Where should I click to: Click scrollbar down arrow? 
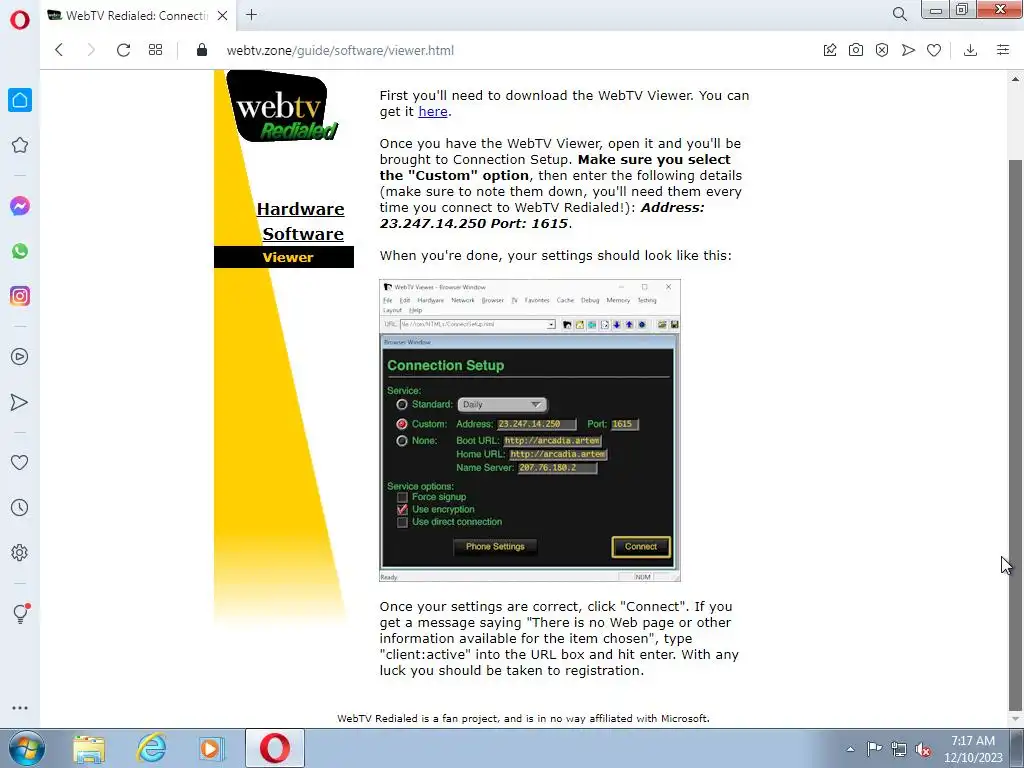(x=1016, y=720)
